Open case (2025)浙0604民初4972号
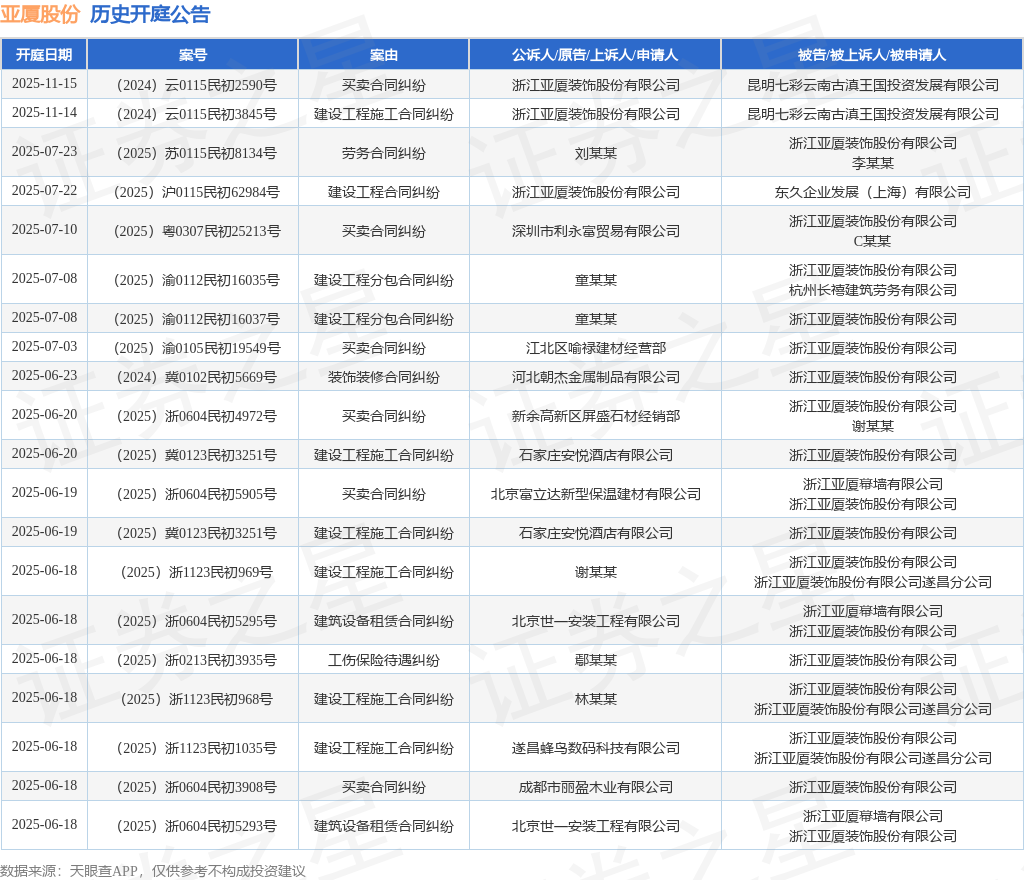The width and height of the screenshot is (1024, 880). click(x=193, y=416)
